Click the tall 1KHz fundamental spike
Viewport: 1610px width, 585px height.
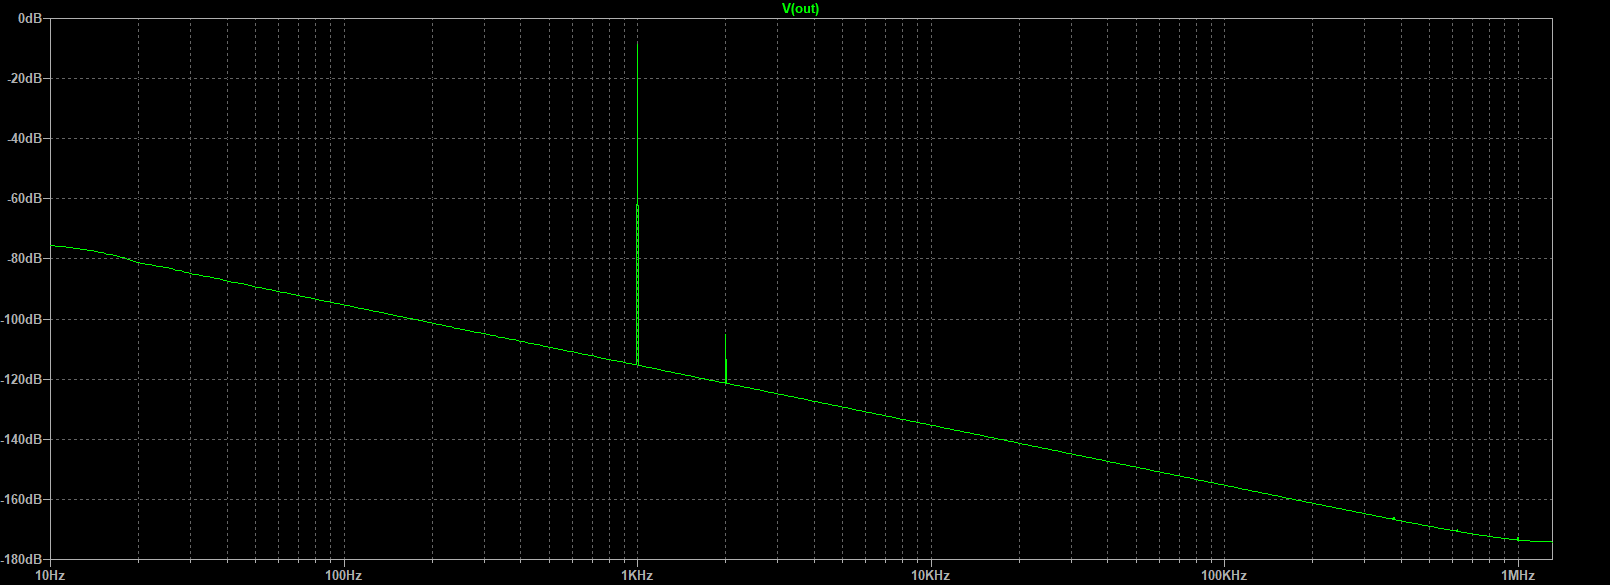click(637, 203)
